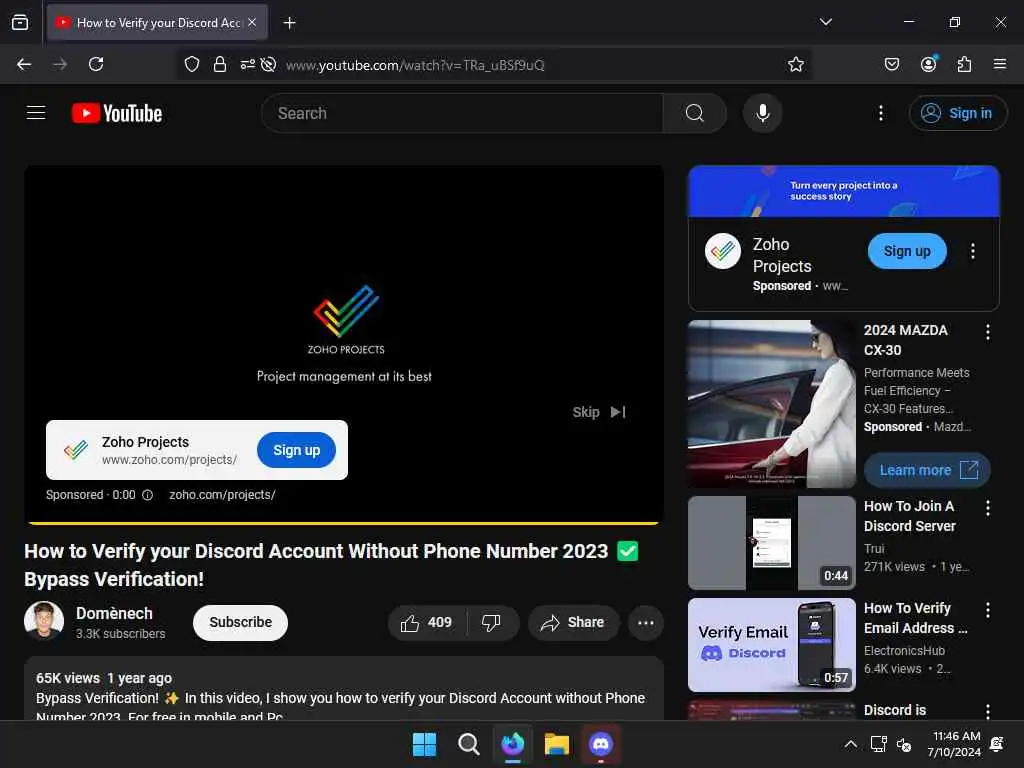Open options for Zoho Projects sidebar ad
Image resolution: width=1024 pixels, height=768 pixels.
(x=973, y=251)
